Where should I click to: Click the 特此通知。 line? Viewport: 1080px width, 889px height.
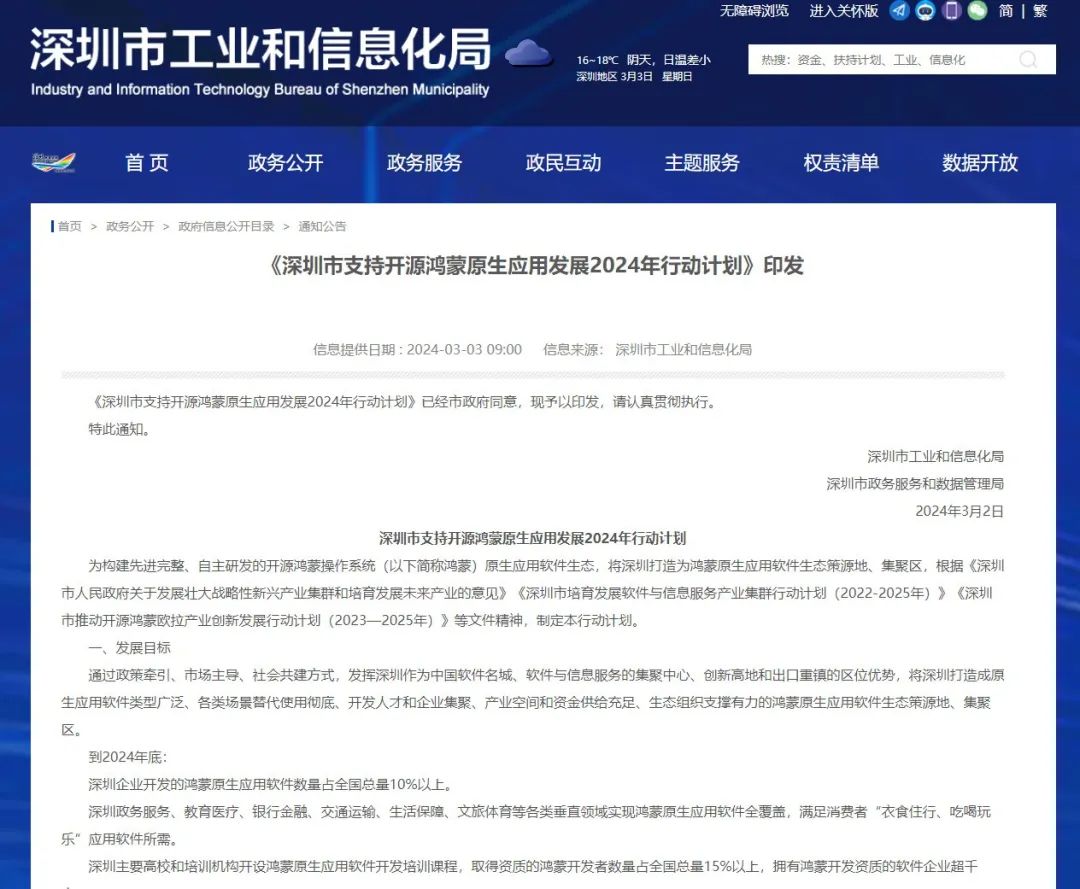tap(119, 429)
